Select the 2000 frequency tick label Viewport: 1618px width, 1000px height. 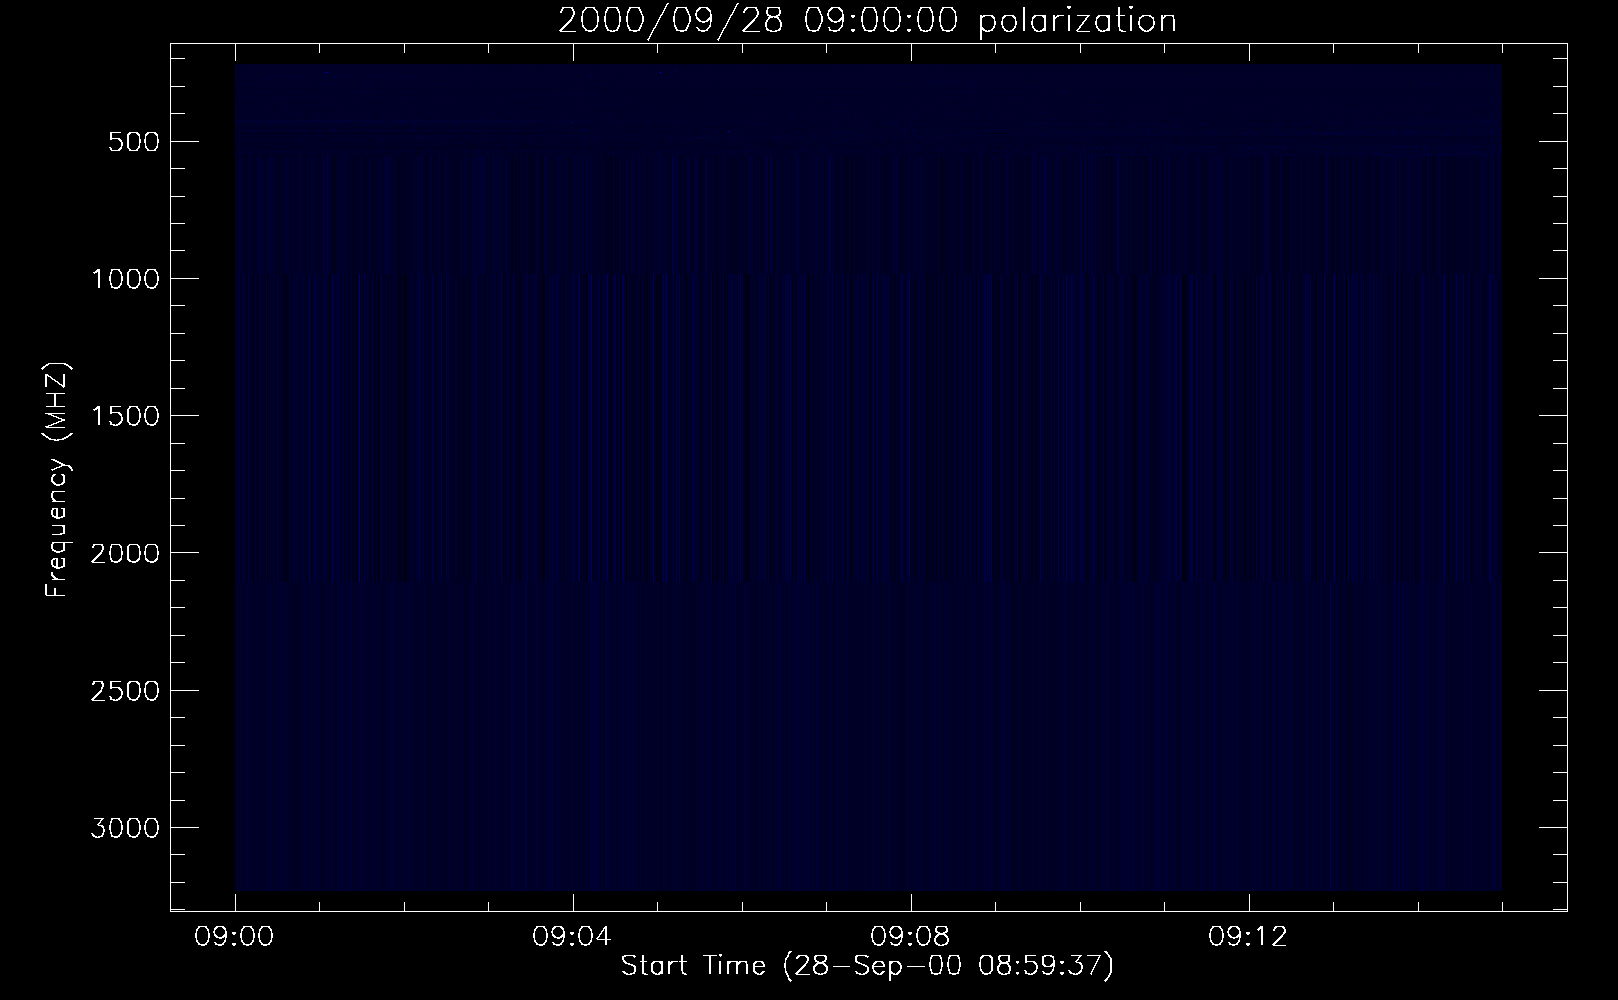(x=125, y=553)
